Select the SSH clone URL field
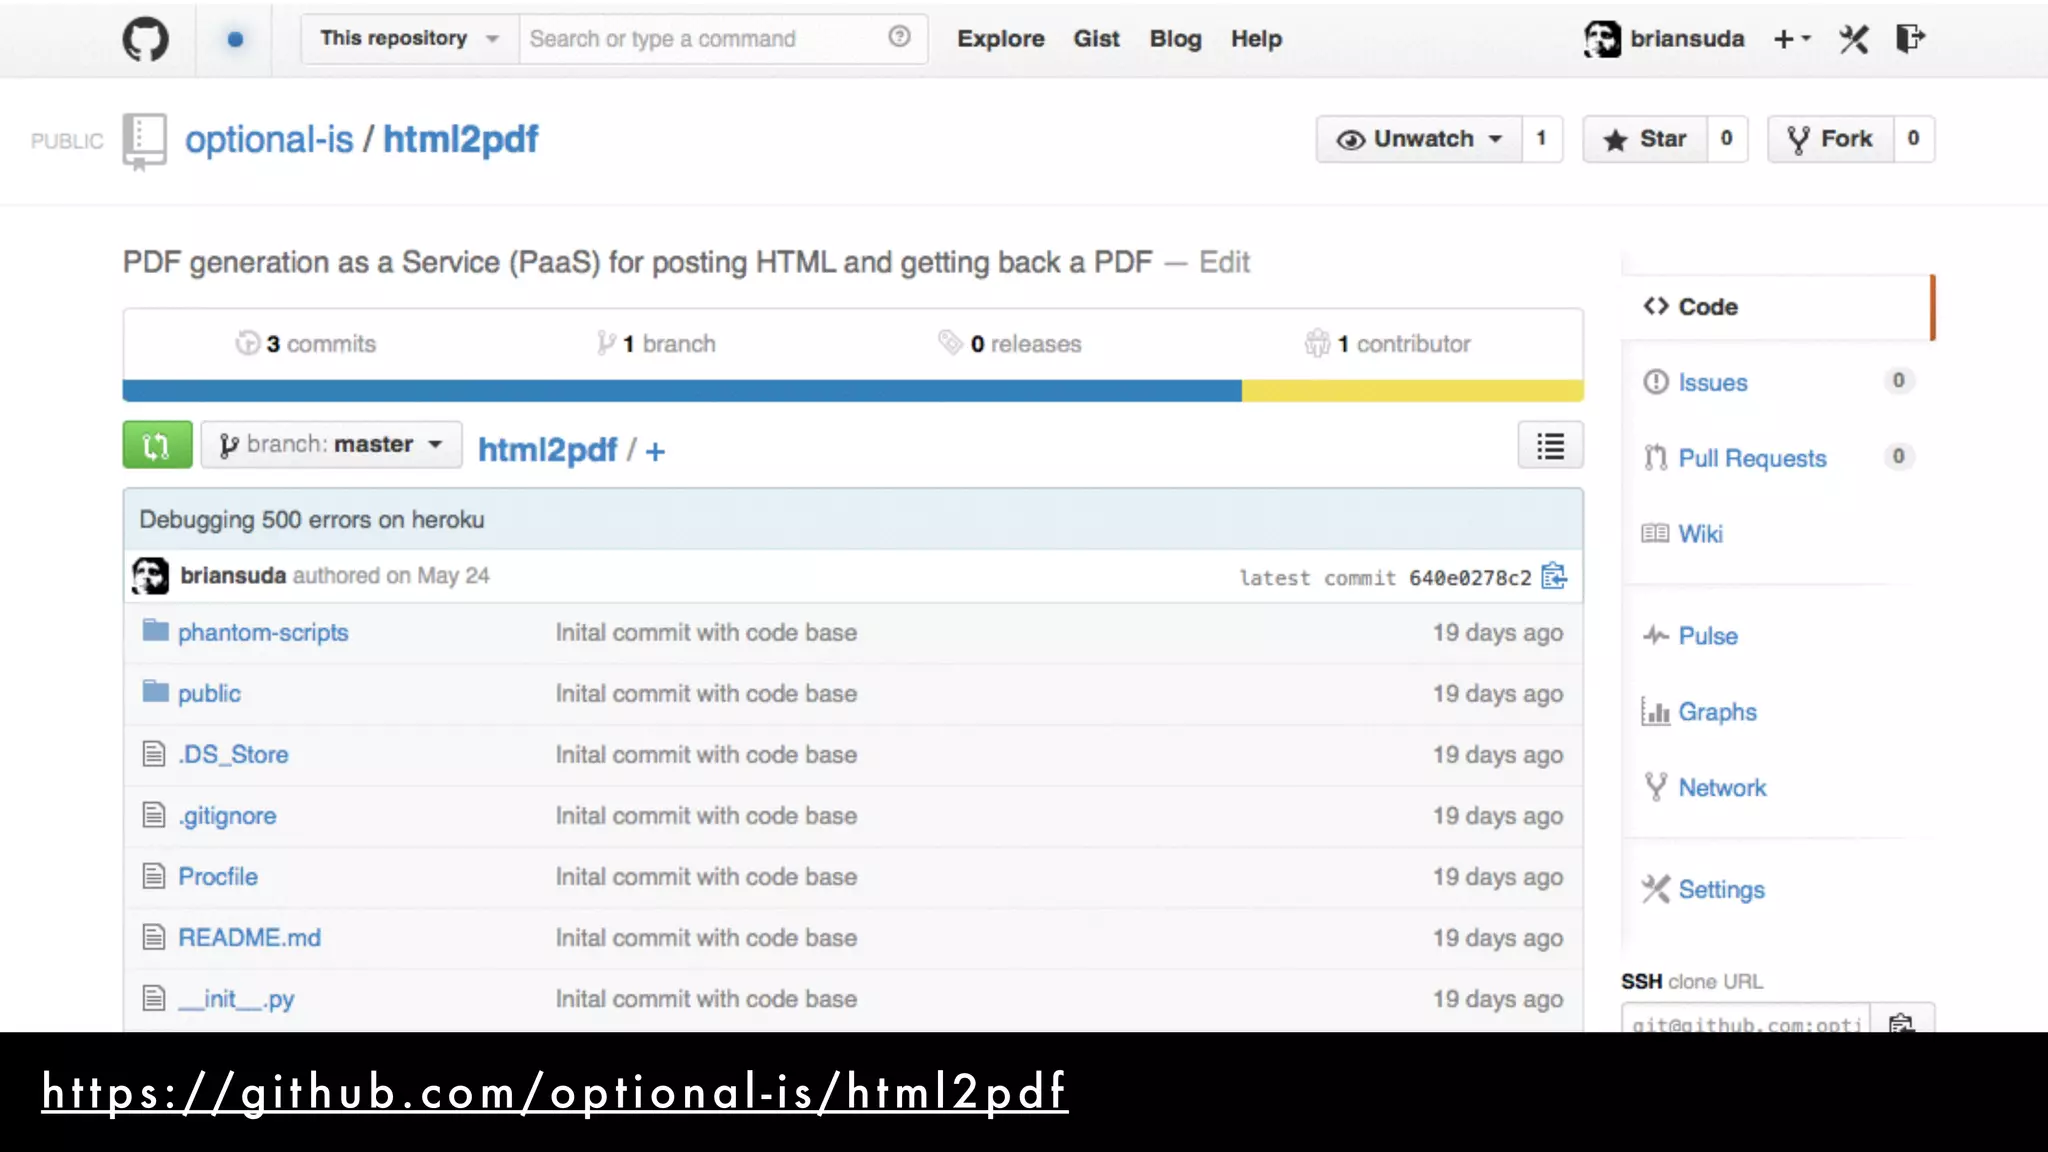 click(1746, 1022)
